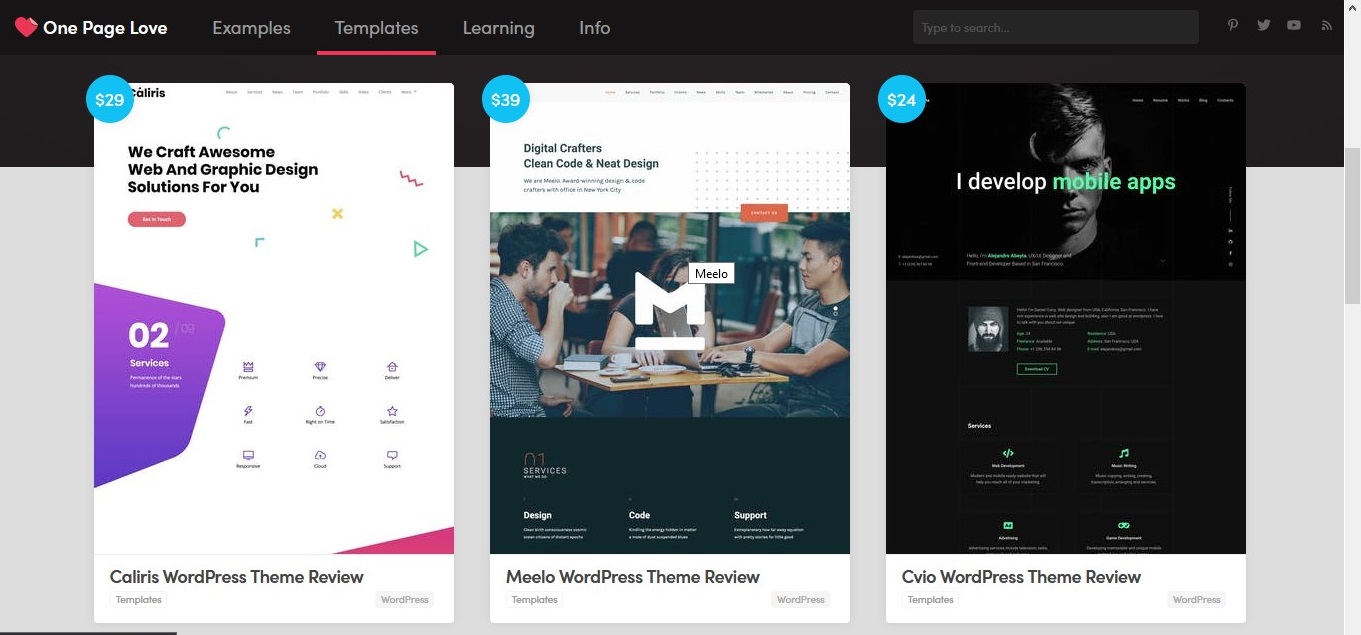The height and width of the screenshot is (635, 1361).
Task: Click the $29 price badge on Caliris
Action: tap(110, 99)
